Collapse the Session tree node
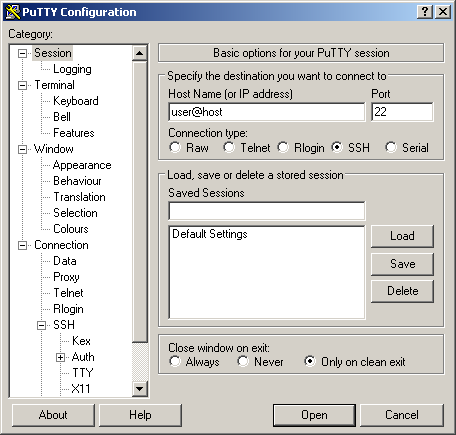The image size is (456, 435). (x=22, y=53)
